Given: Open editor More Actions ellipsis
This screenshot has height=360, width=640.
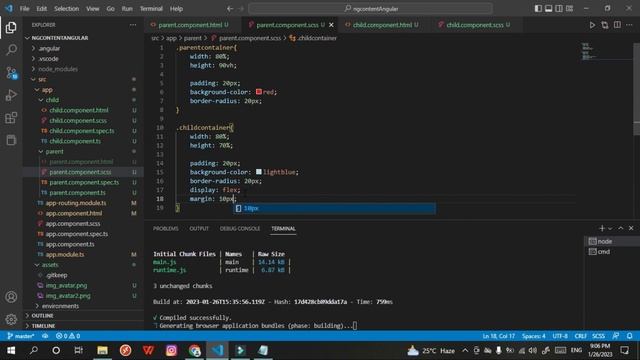Looking at the screenshot, I should pos(629,25).
